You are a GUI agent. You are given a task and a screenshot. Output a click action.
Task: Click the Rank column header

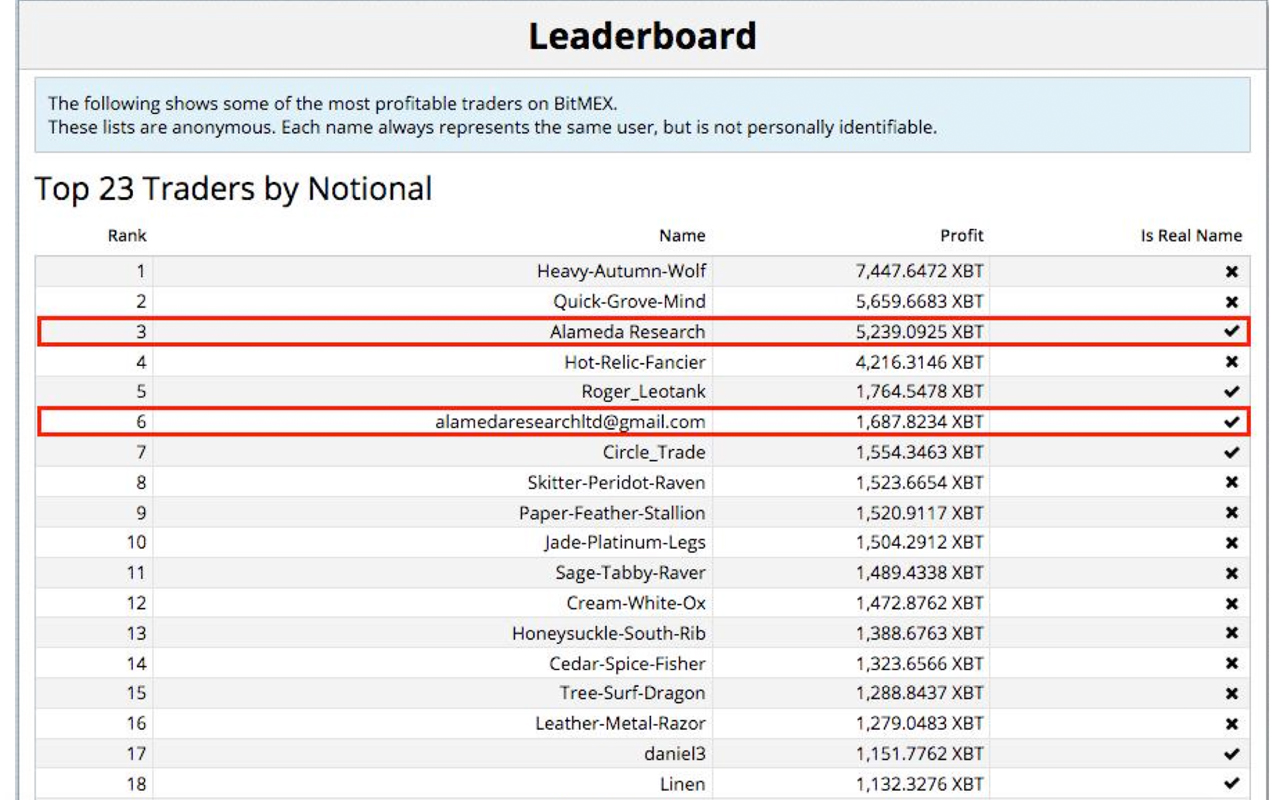(x=127, y=236)
